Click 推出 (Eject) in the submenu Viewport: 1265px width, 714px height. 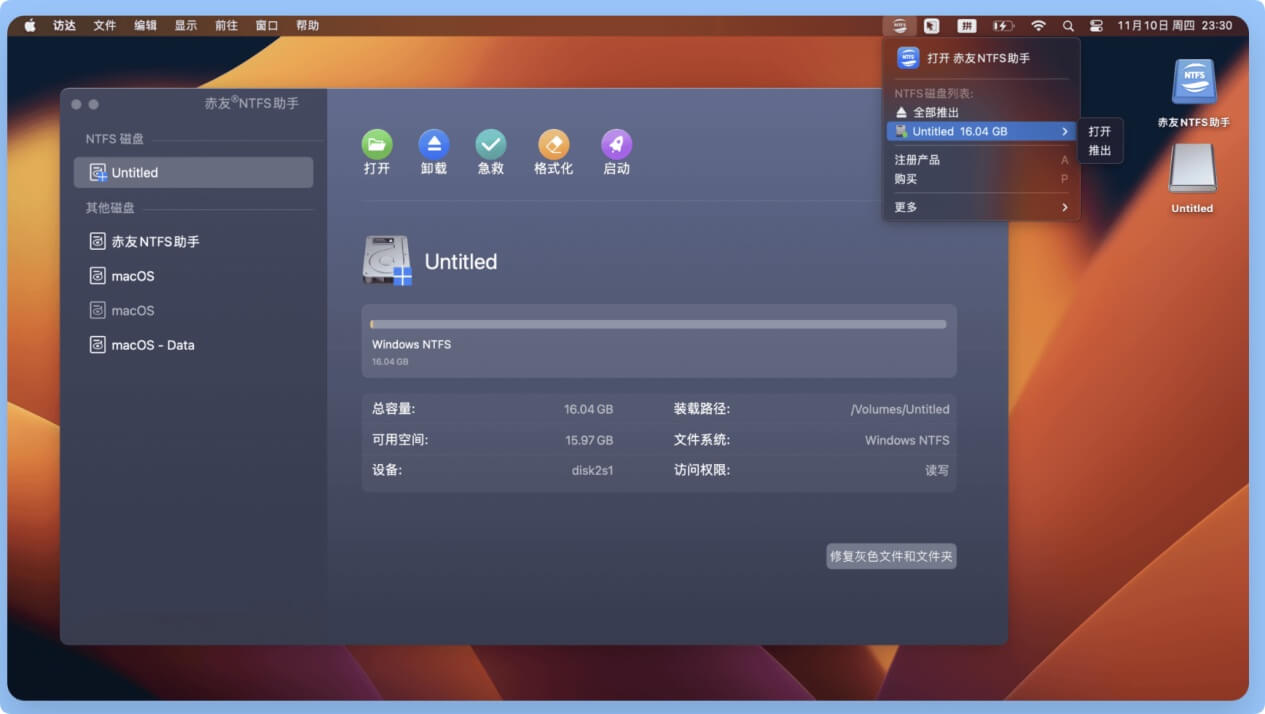[x=1100, y=150]
